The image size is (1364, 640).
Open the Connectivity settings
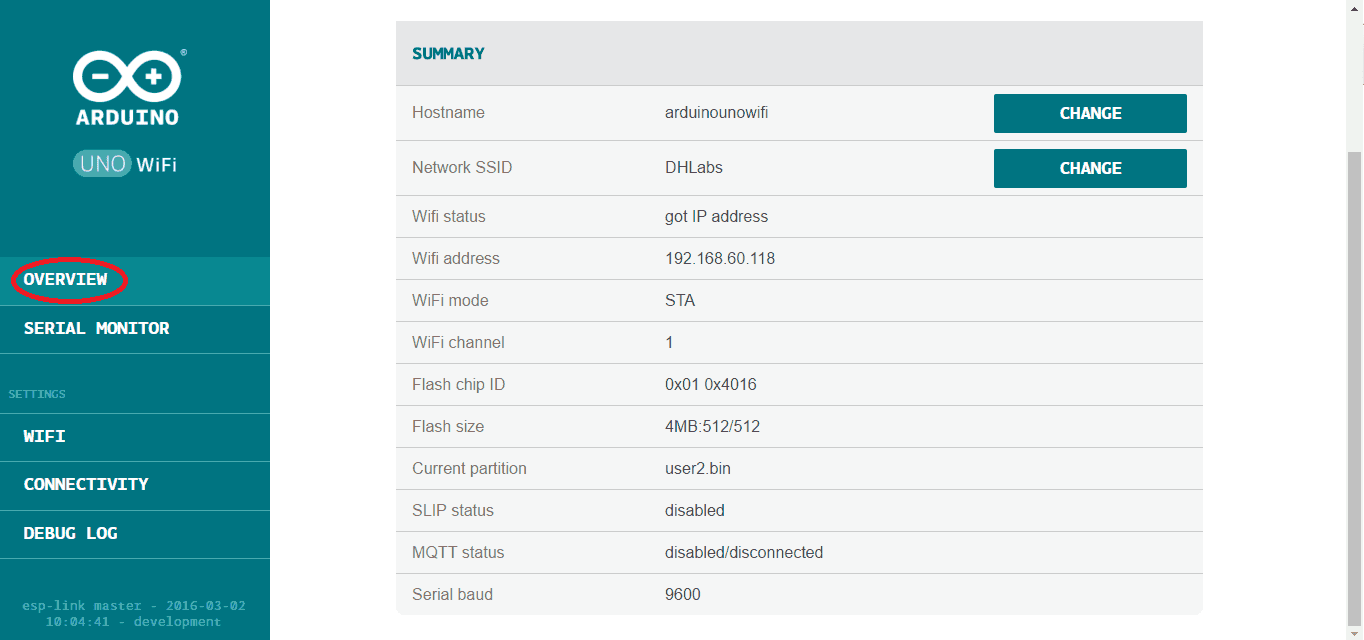(86, 484)
